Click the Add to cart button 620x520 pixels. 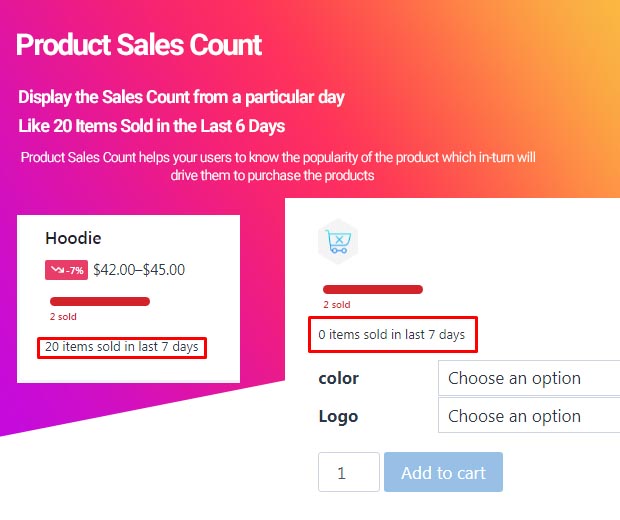click(443, 473)
